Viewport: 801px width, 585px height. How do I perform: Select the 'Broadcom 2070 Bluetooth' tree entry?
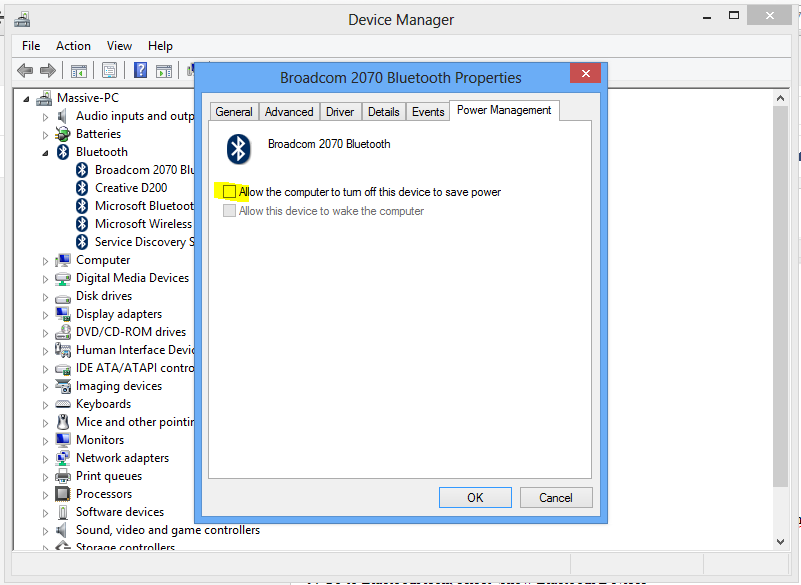[x=144, y=170]
